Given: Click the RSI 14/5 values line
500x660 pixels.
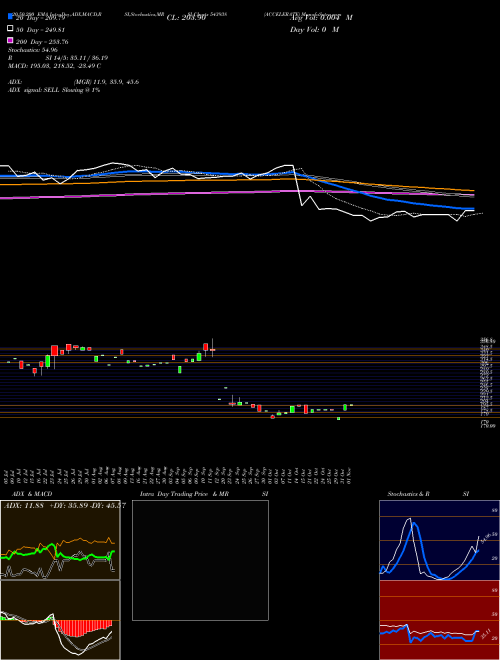Looking at the screenshot, I should click(x=58, y=58).
